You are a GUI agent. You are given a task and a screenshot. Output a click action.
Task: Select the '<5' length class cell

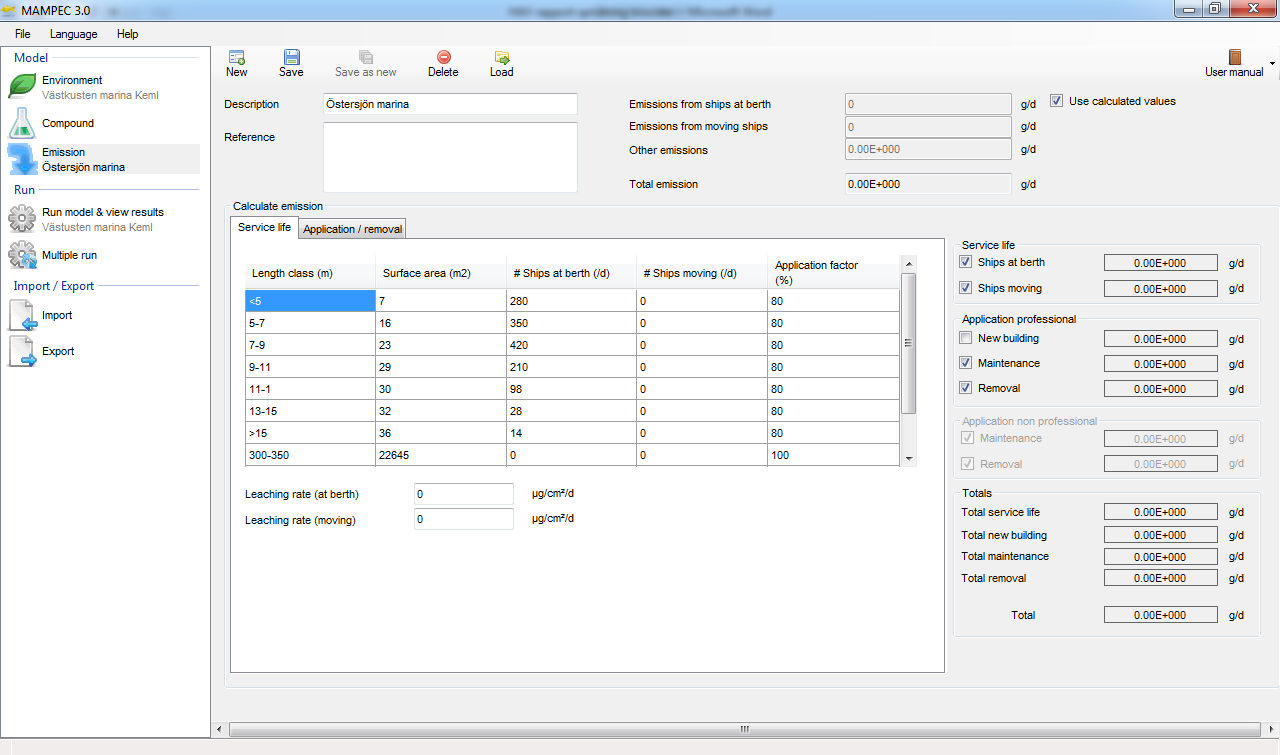[310, 301]
